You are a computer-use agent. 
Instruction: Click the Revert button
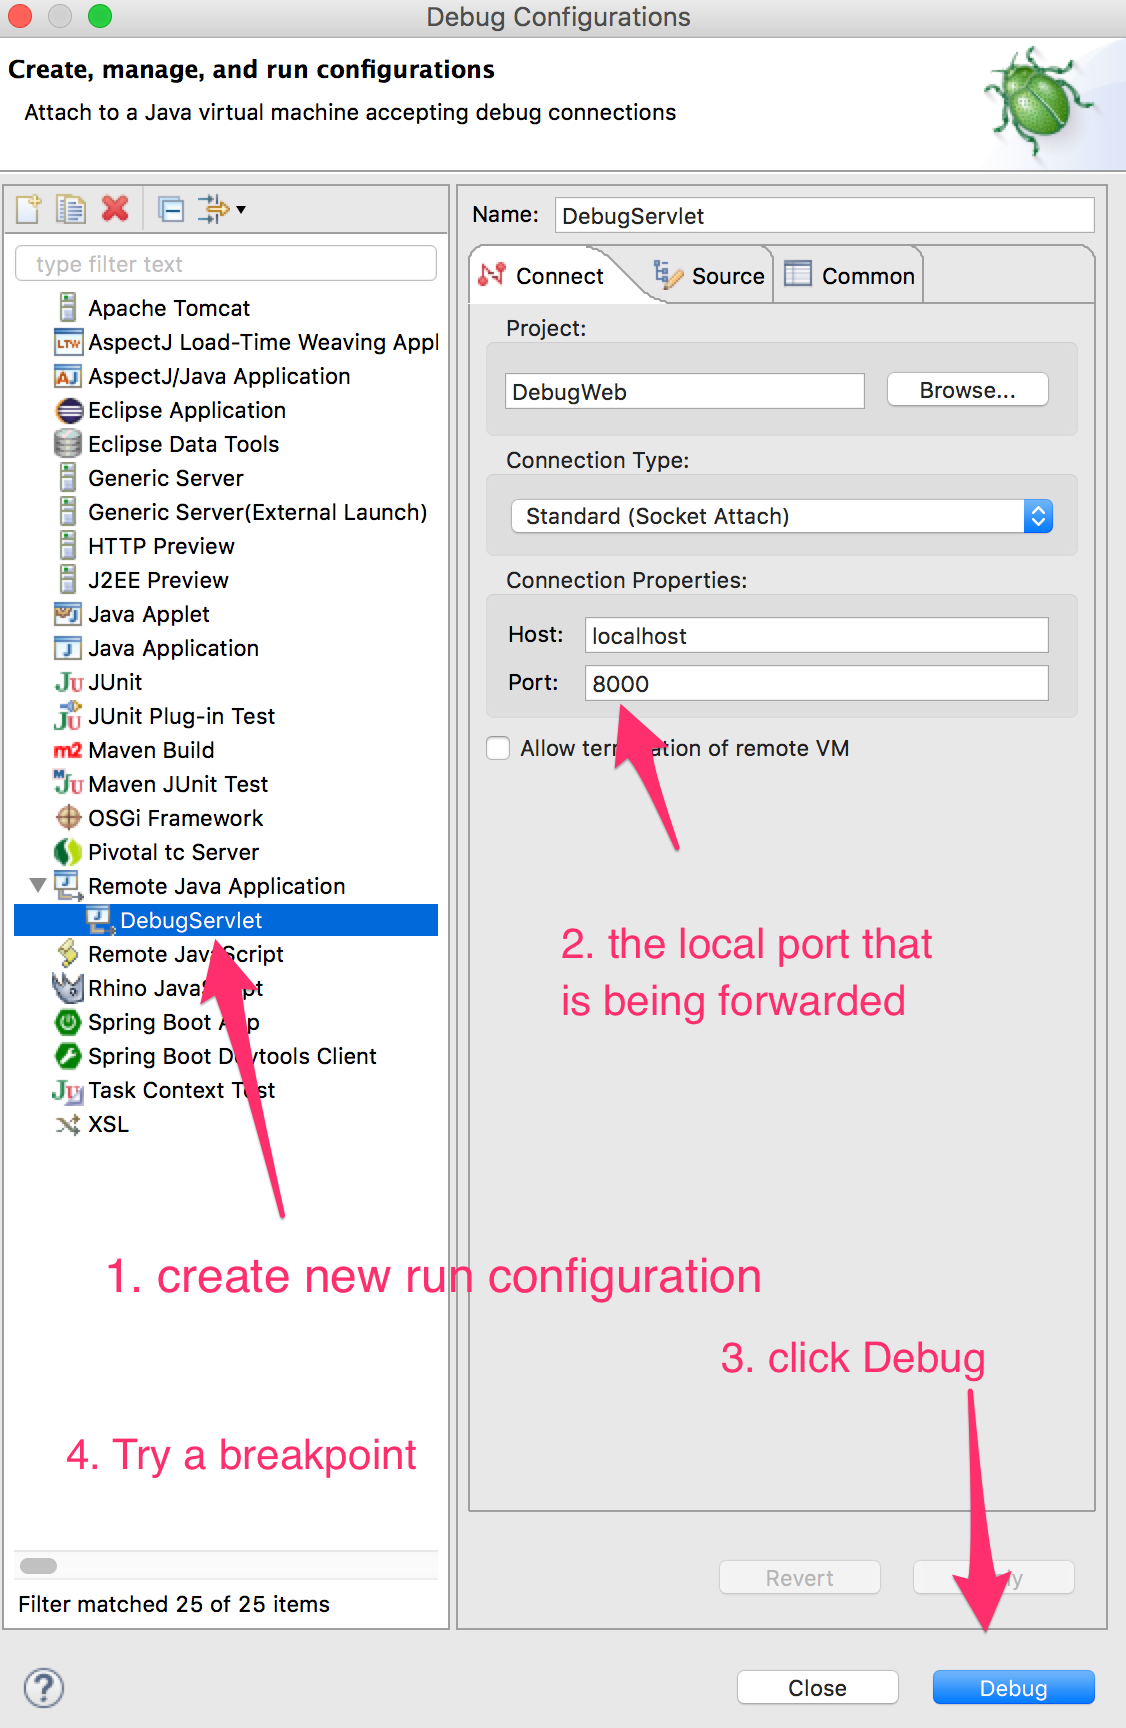coord(800,1578)
